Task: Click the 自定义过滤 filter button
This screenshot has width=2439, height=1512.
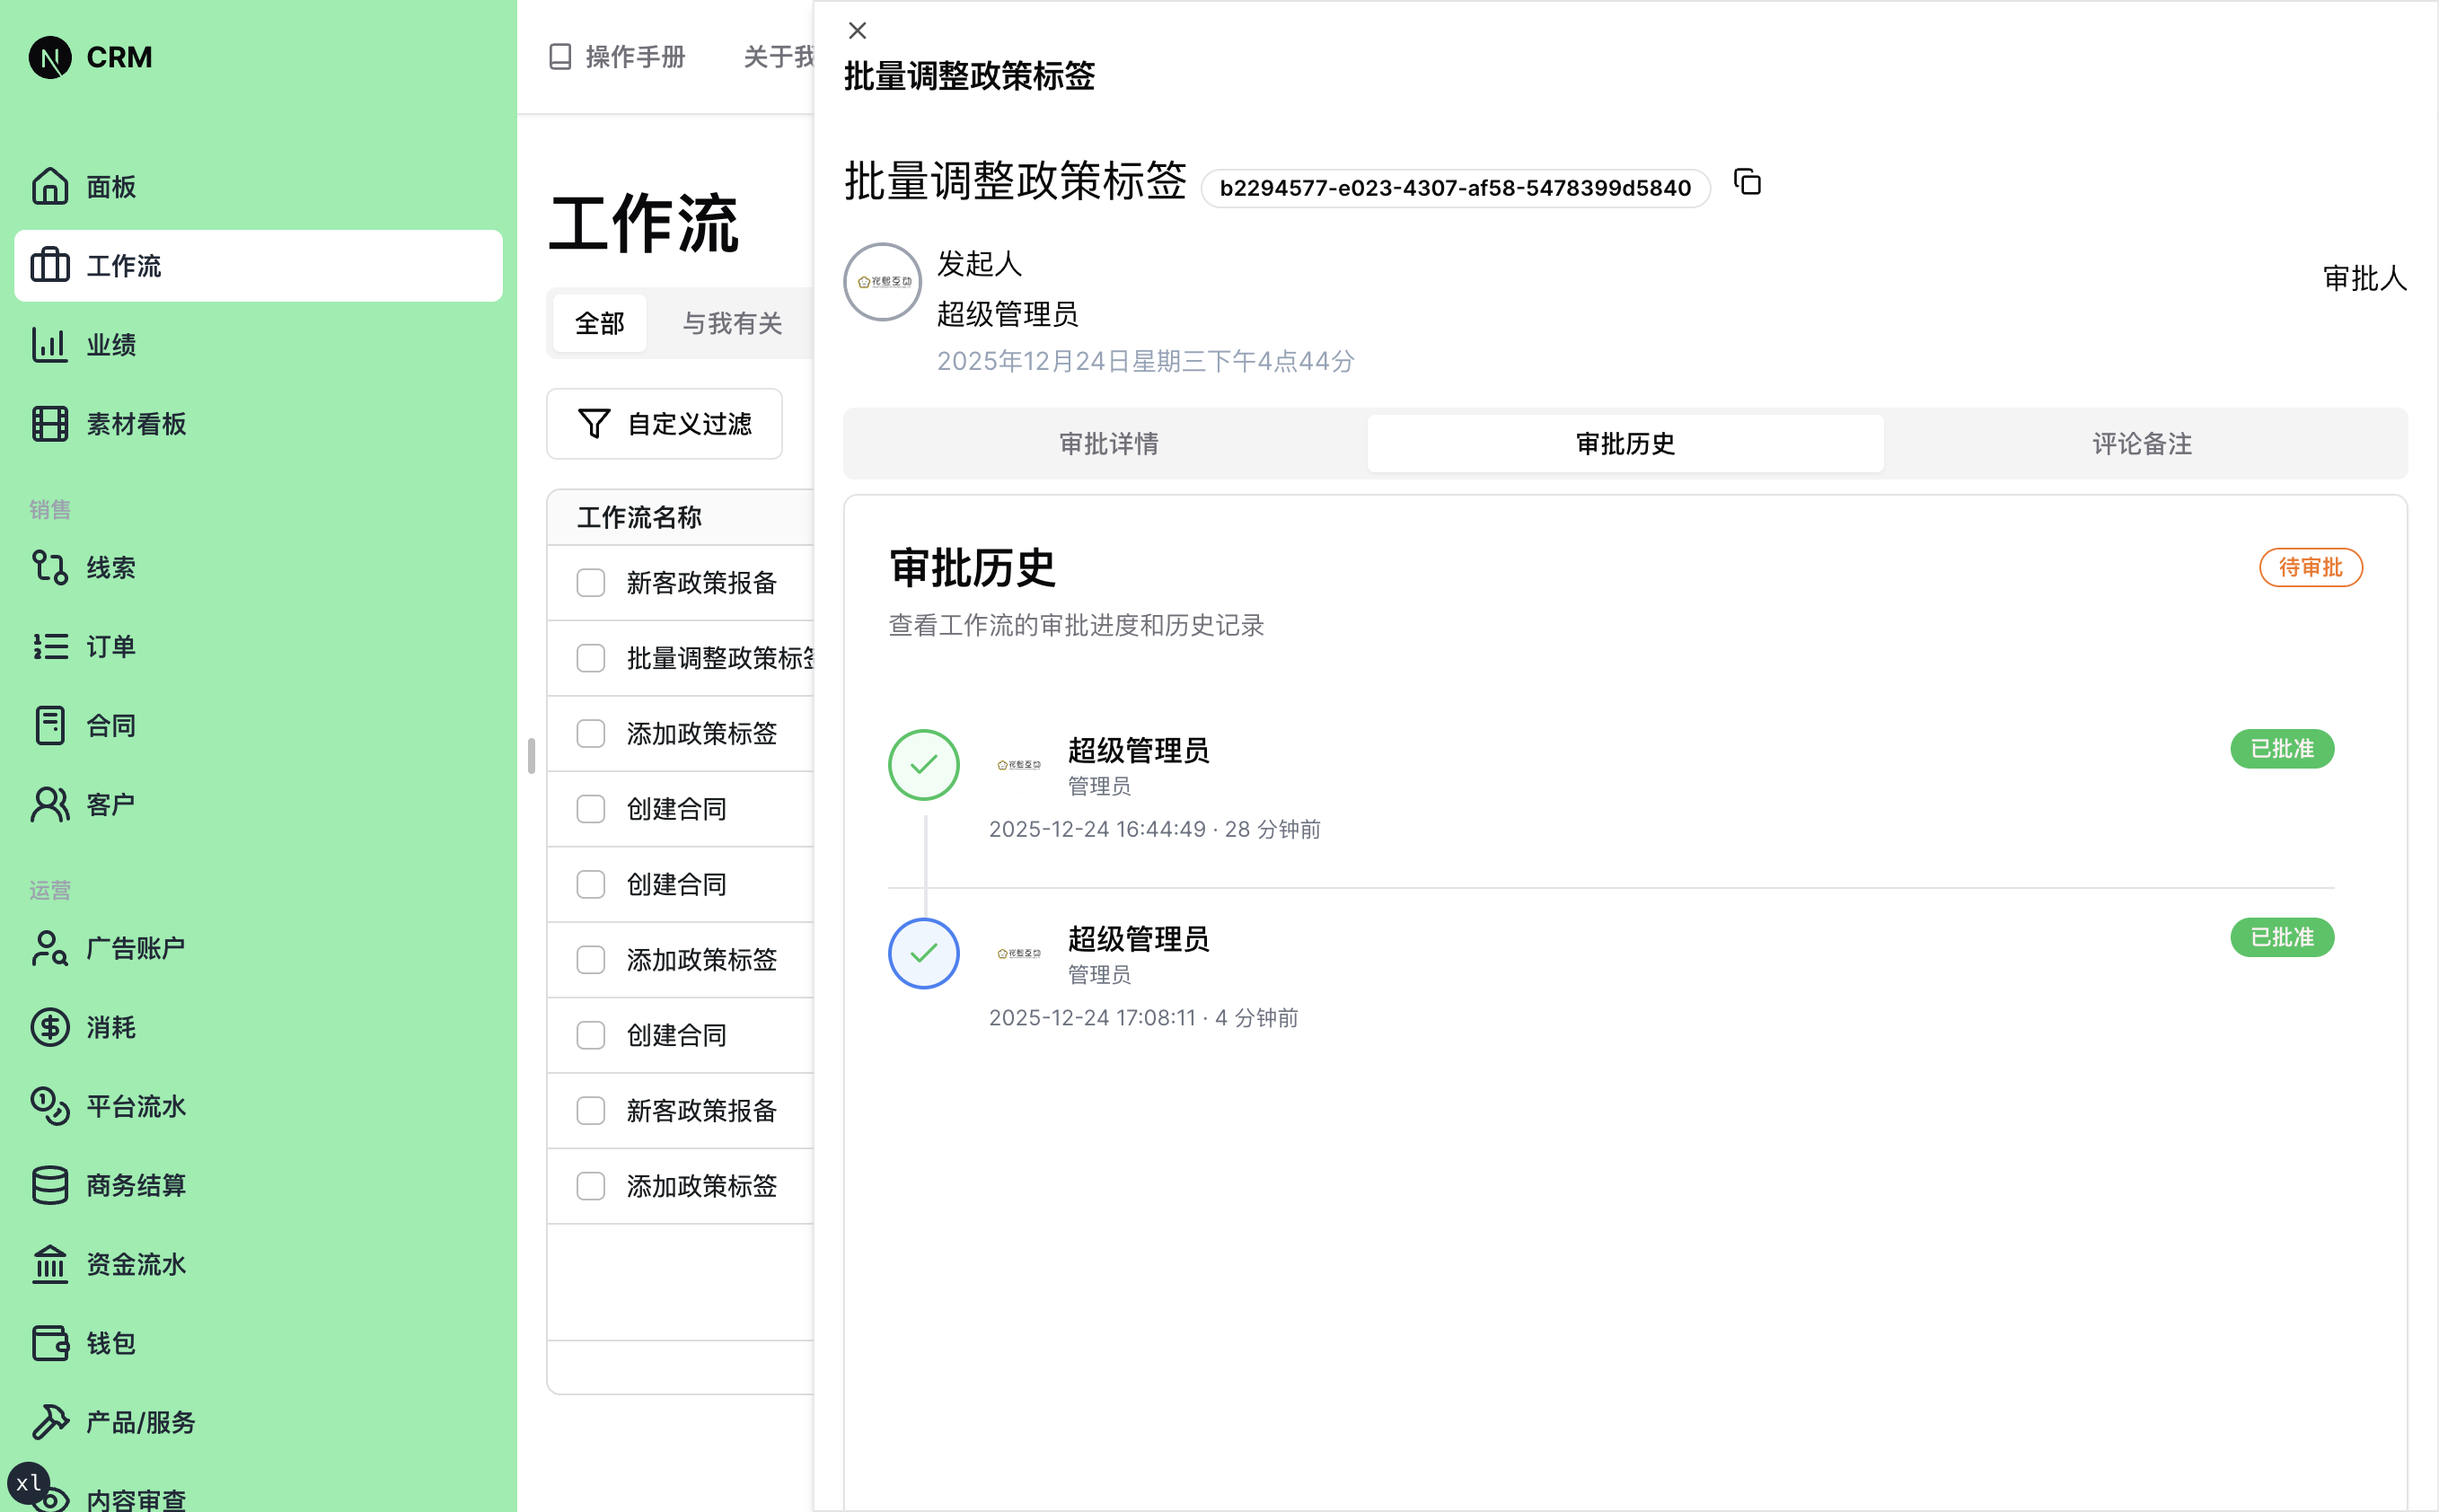Action: pyautogui.click(x=664, y=423)
